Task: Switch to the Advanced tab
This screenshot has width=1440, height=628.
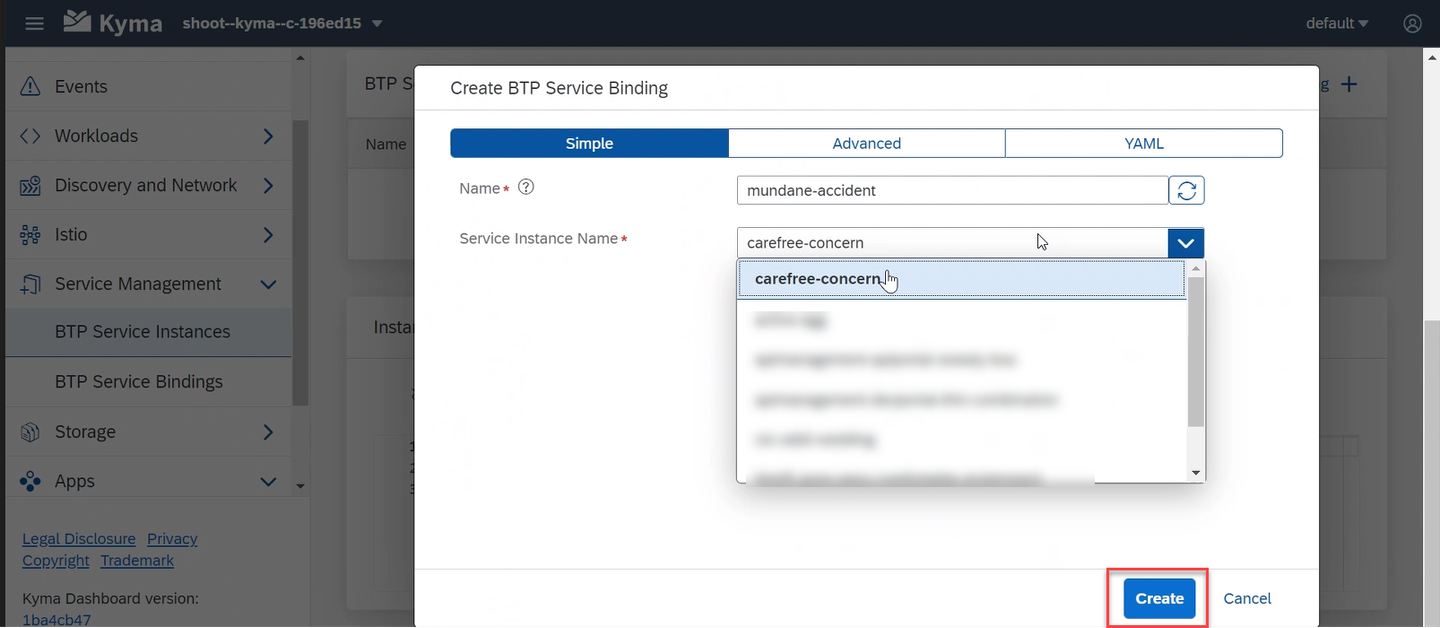Action: (867, 143)
